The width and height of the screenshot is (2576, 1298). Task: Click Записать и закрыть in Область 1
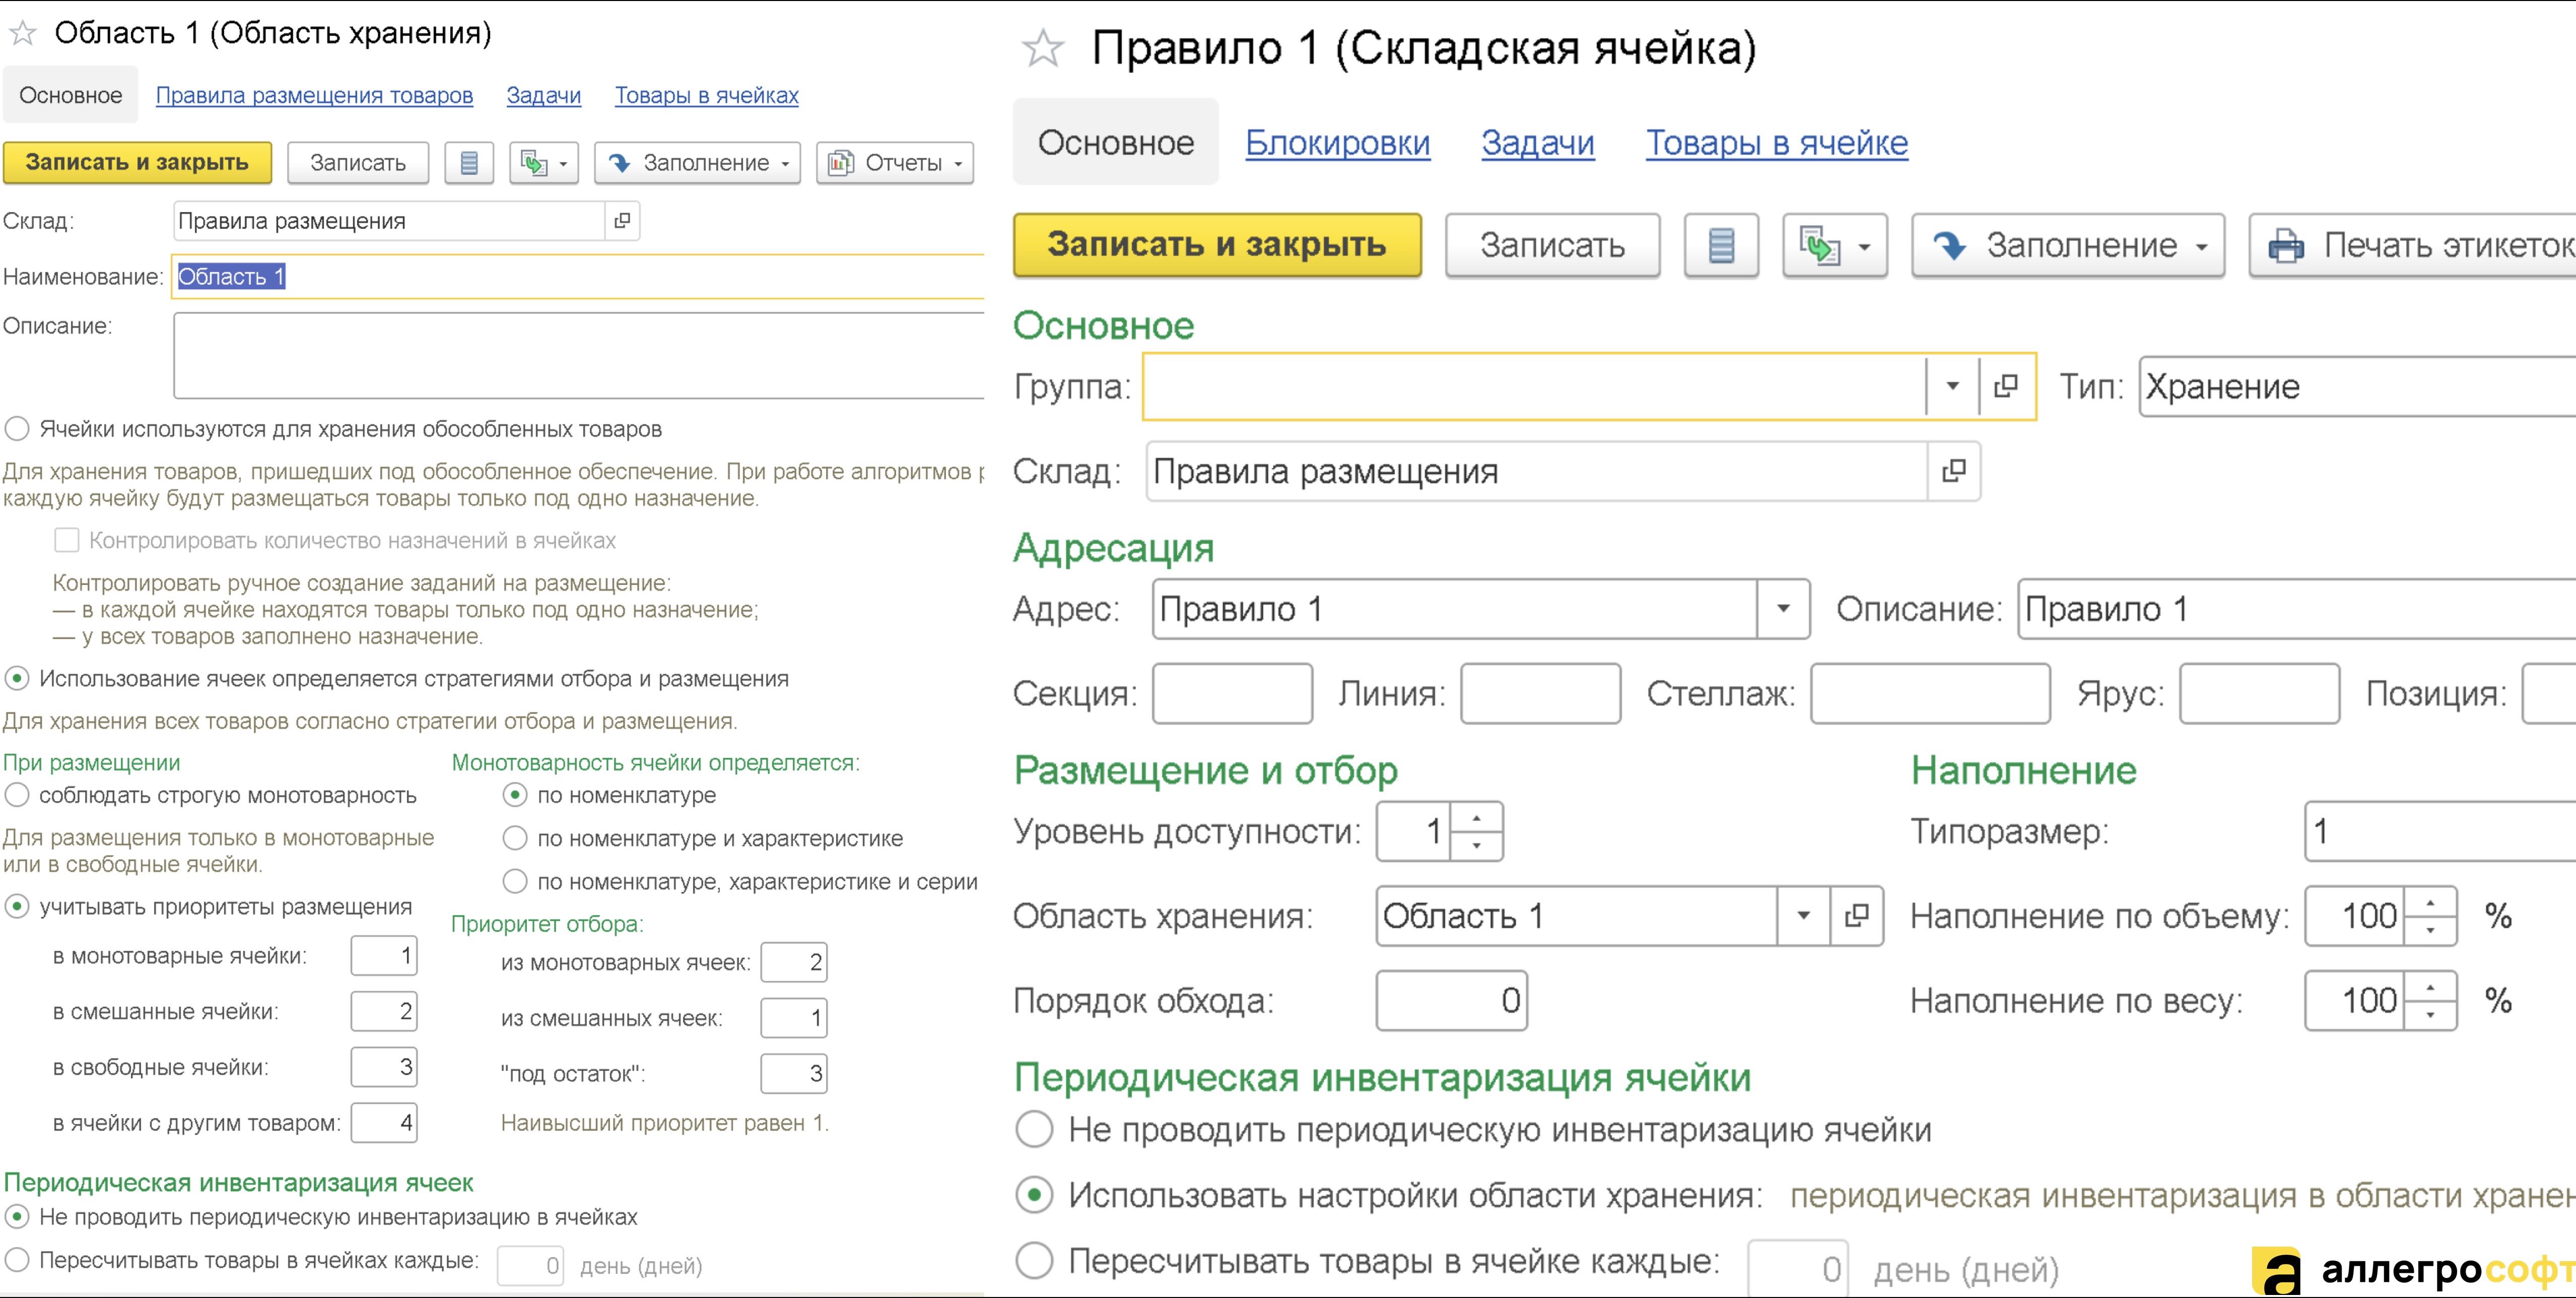tap(137, 163)
